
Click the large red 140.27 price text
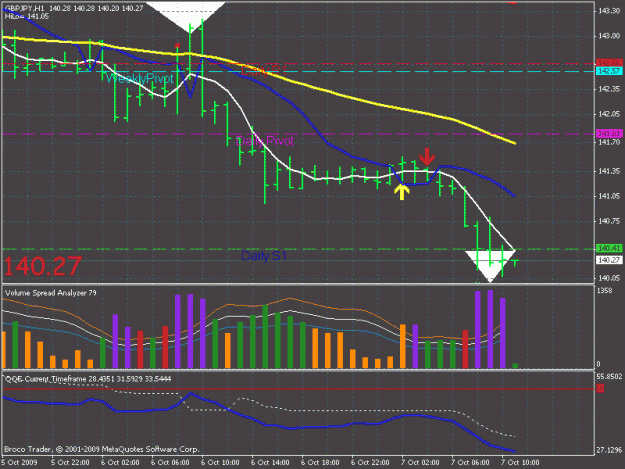point(43,266)
